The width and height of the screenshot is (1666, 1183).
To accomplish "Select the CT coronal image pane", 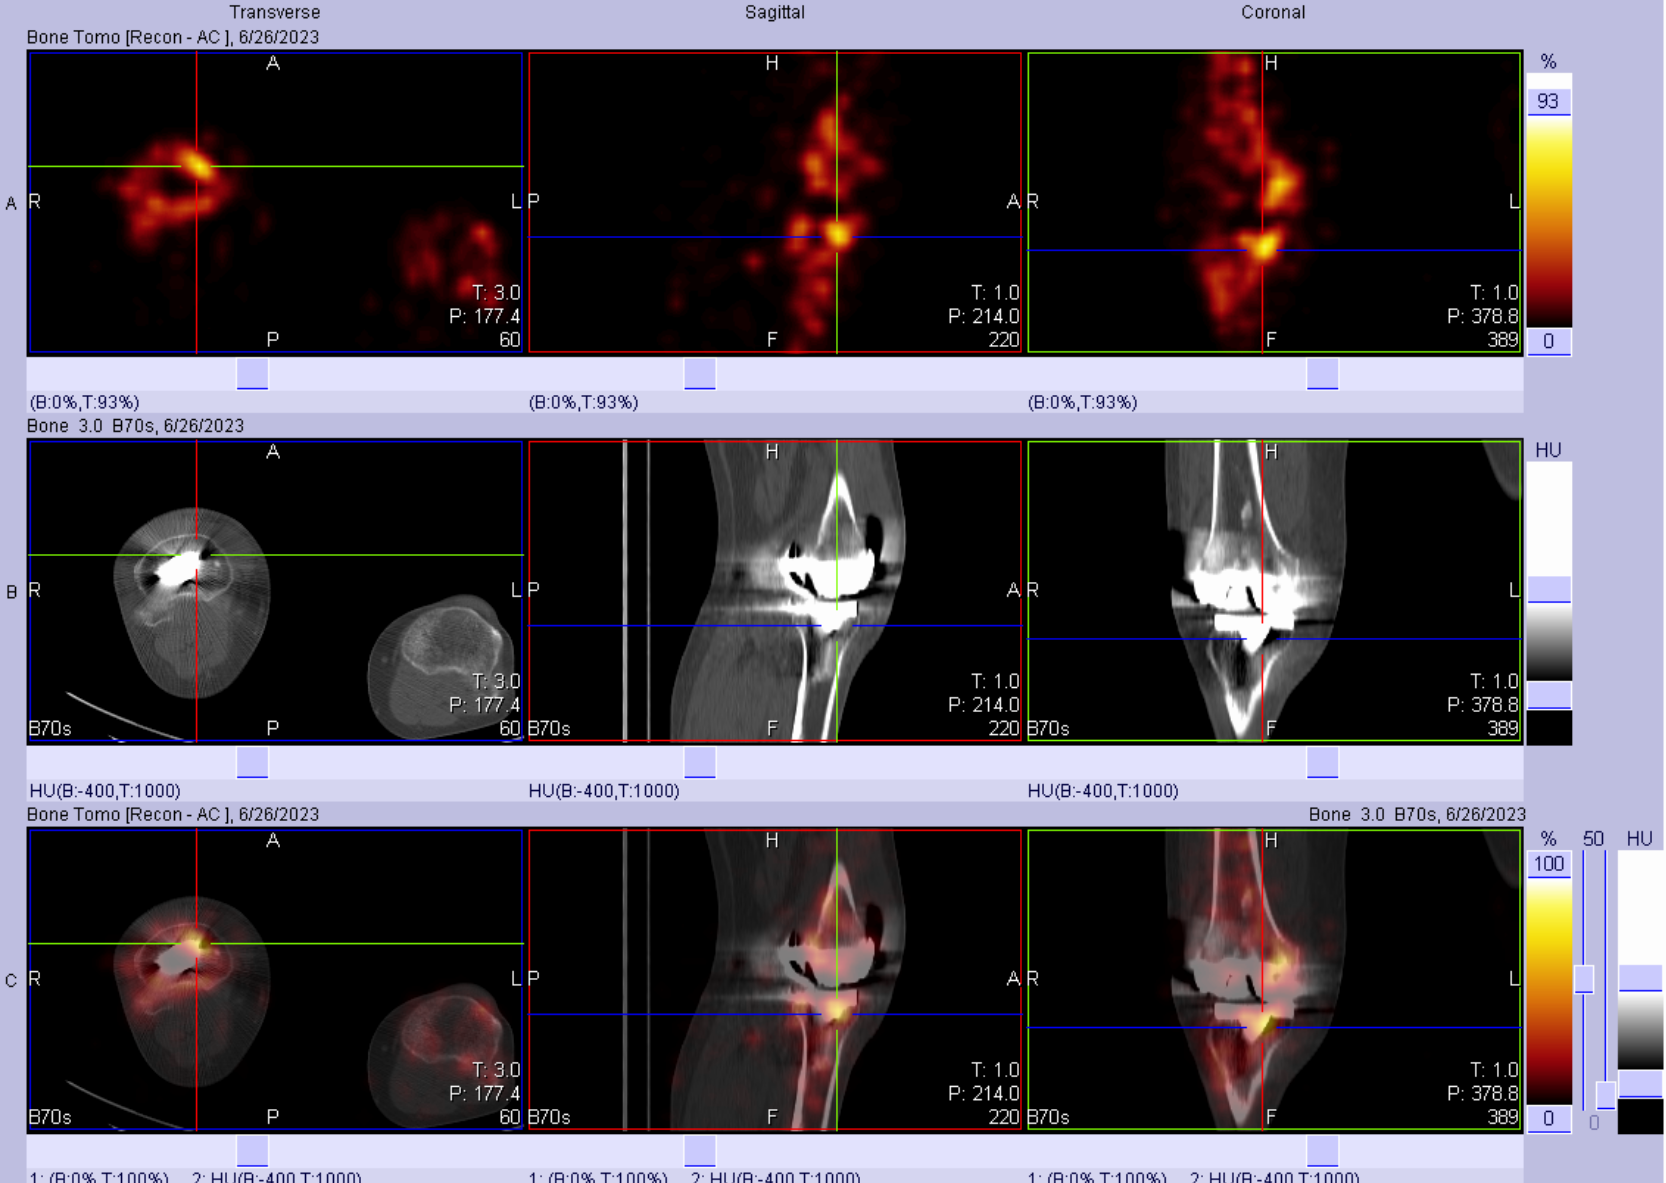I will pos(1274,591).
